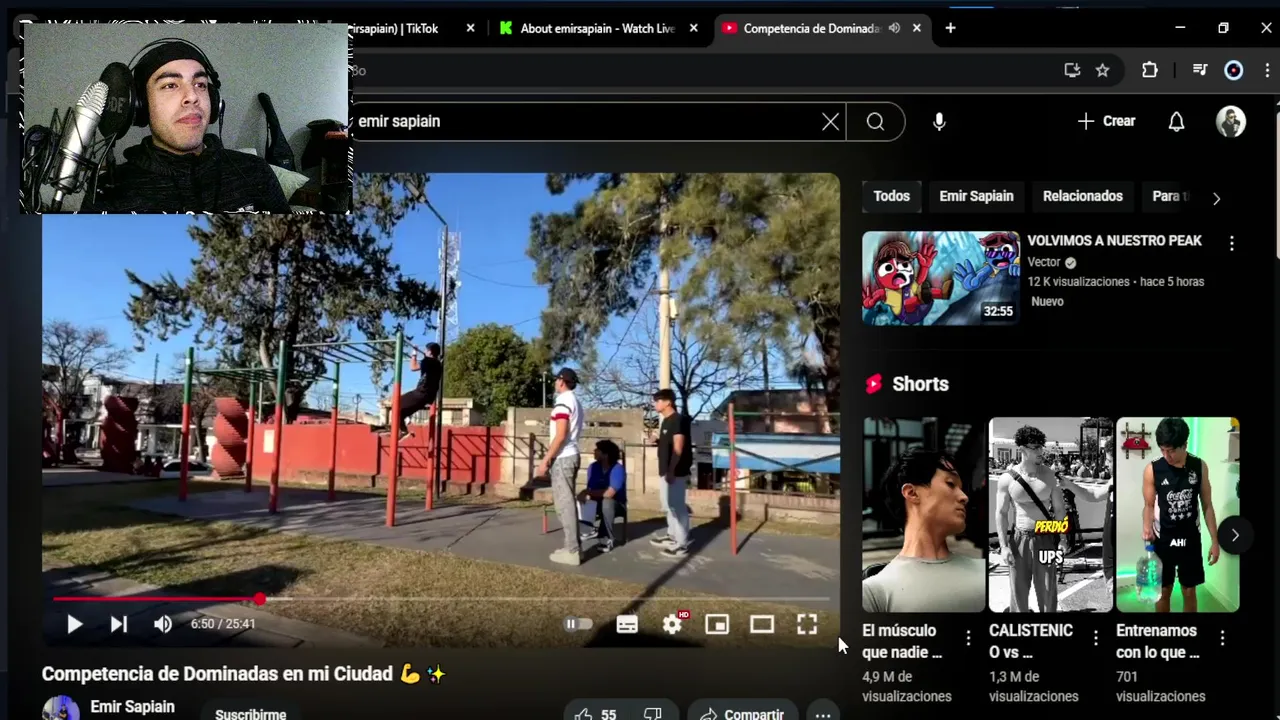Open the 'Entrenamos con lo que' short
1280x720 pixels.
(x=1178, y=514)
